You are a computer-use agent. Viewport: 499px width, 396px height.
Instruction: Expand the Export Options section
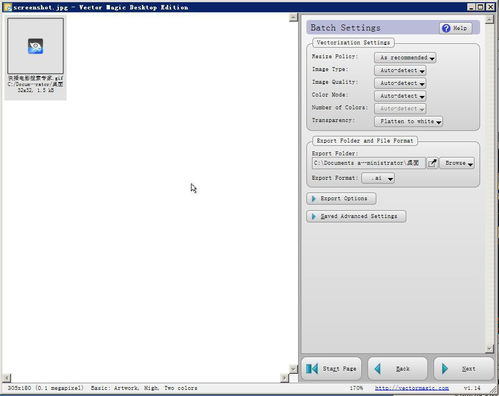coord(341,199)
